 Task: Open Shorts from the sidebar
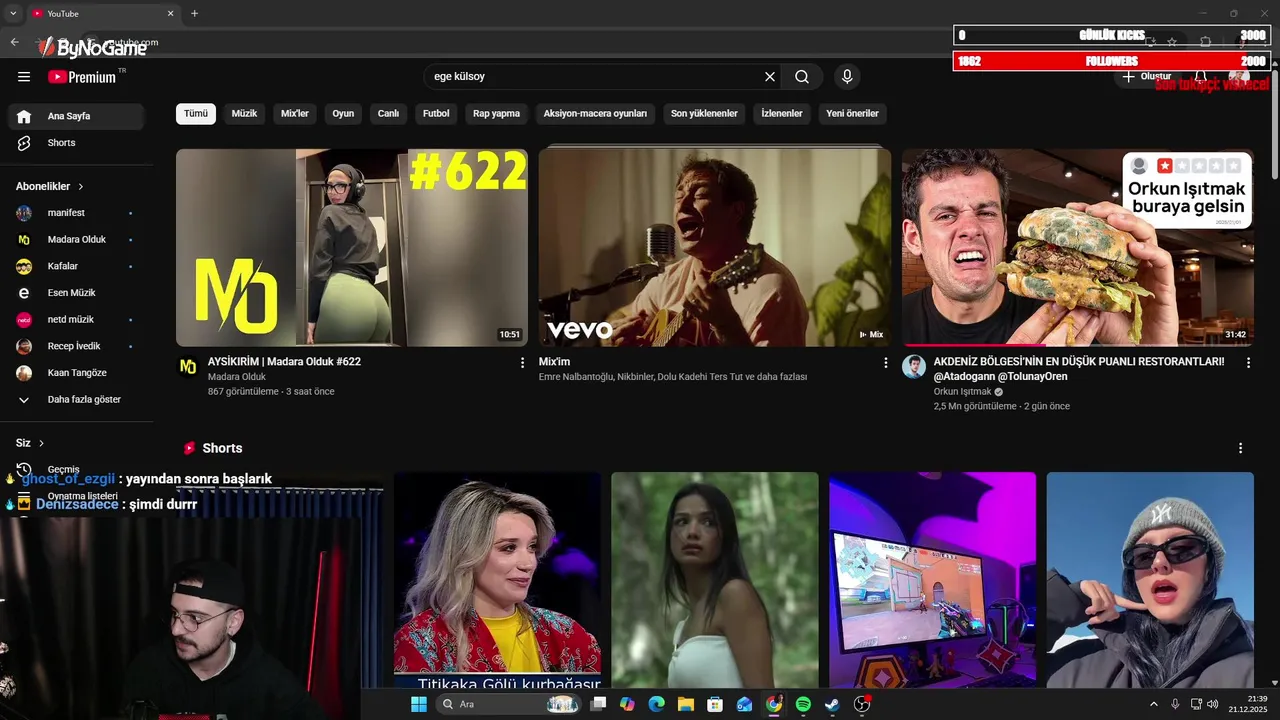(76, 143)
